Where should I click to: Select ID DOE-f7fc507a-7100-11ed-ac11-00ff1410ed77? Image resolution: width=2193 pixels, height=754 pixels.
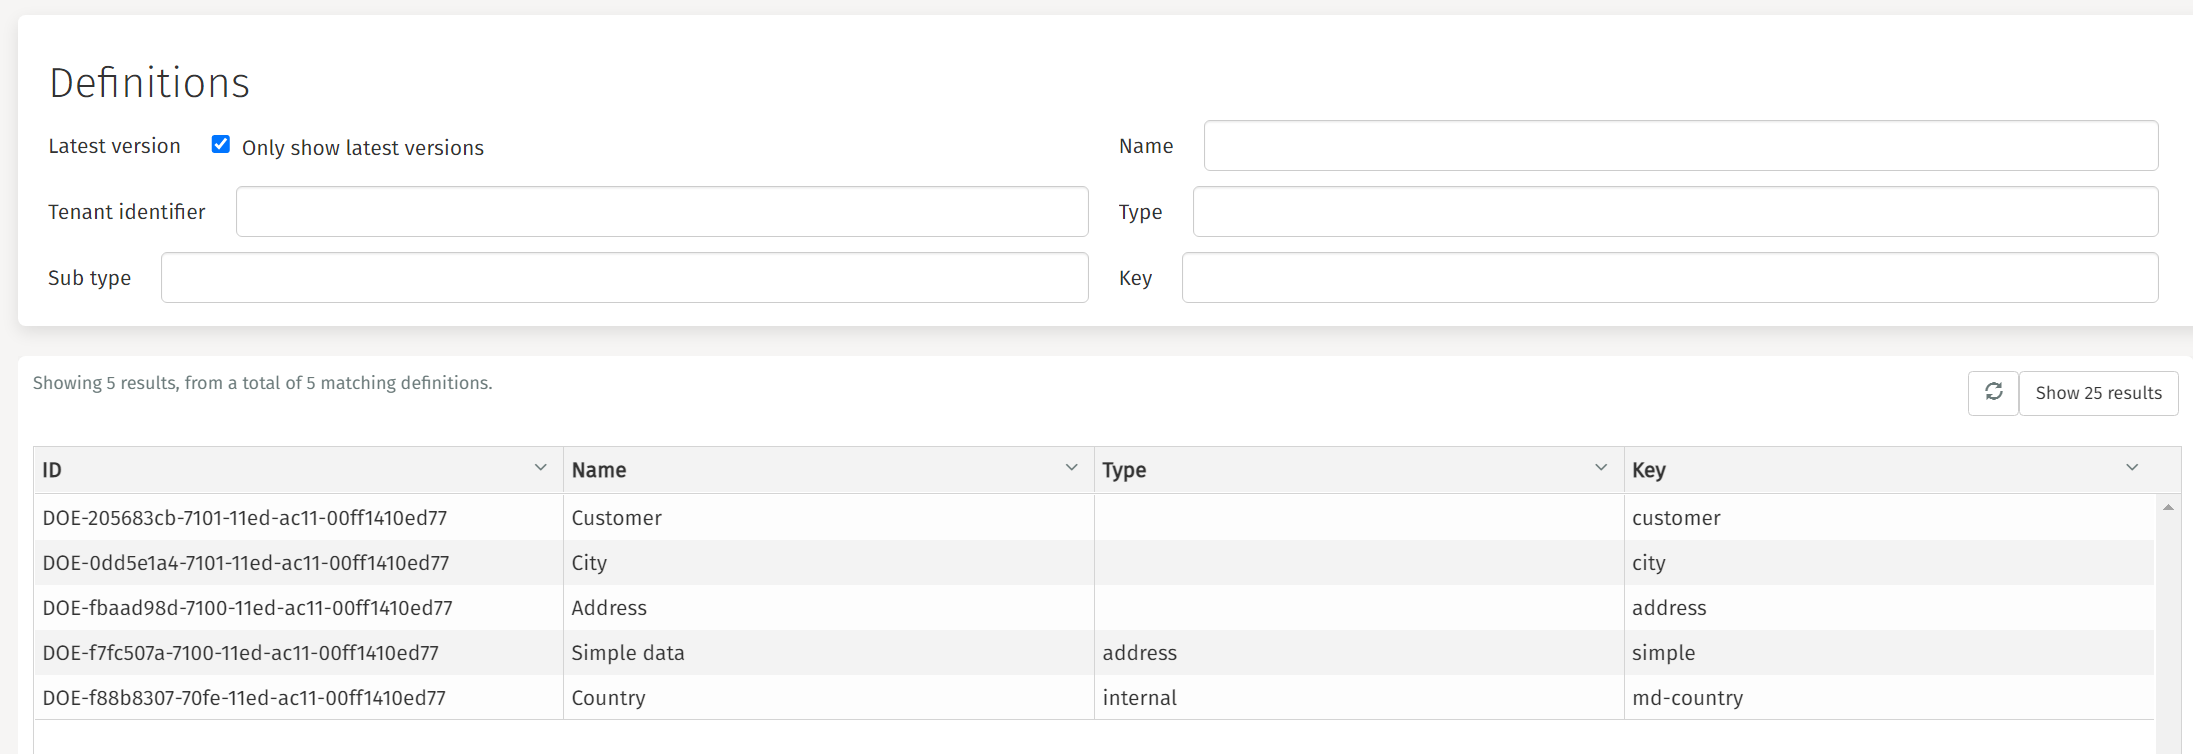(240, 653)
